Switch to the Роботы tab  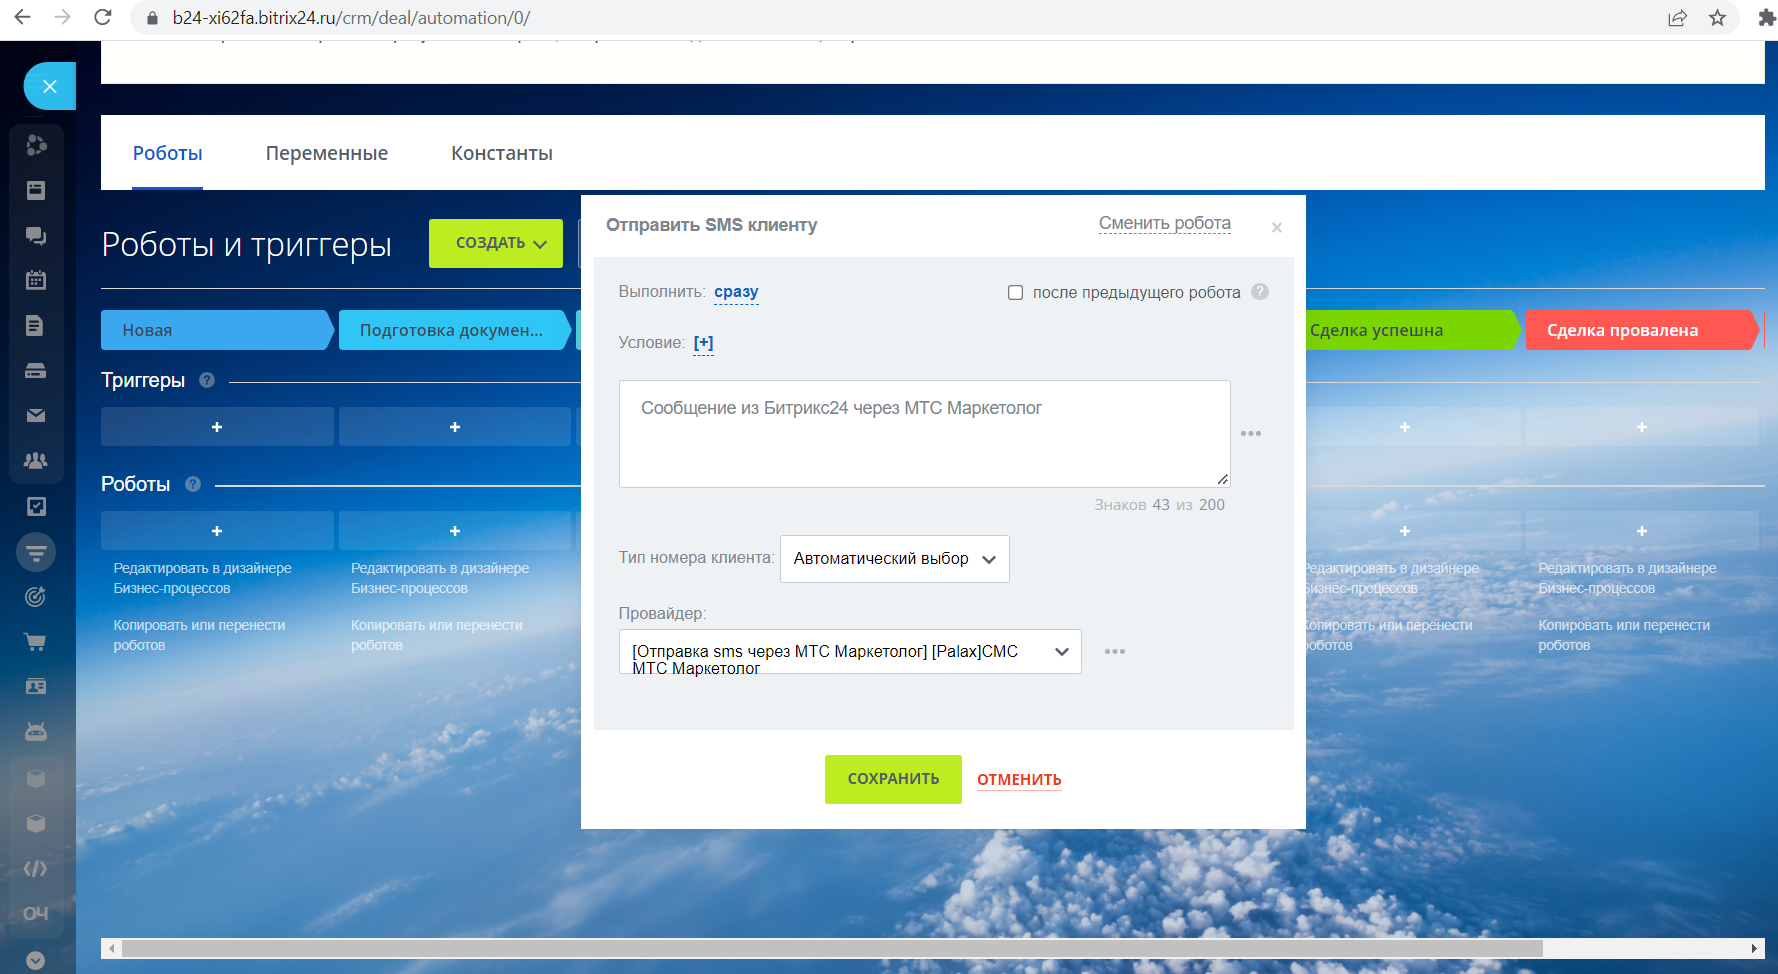168,153
